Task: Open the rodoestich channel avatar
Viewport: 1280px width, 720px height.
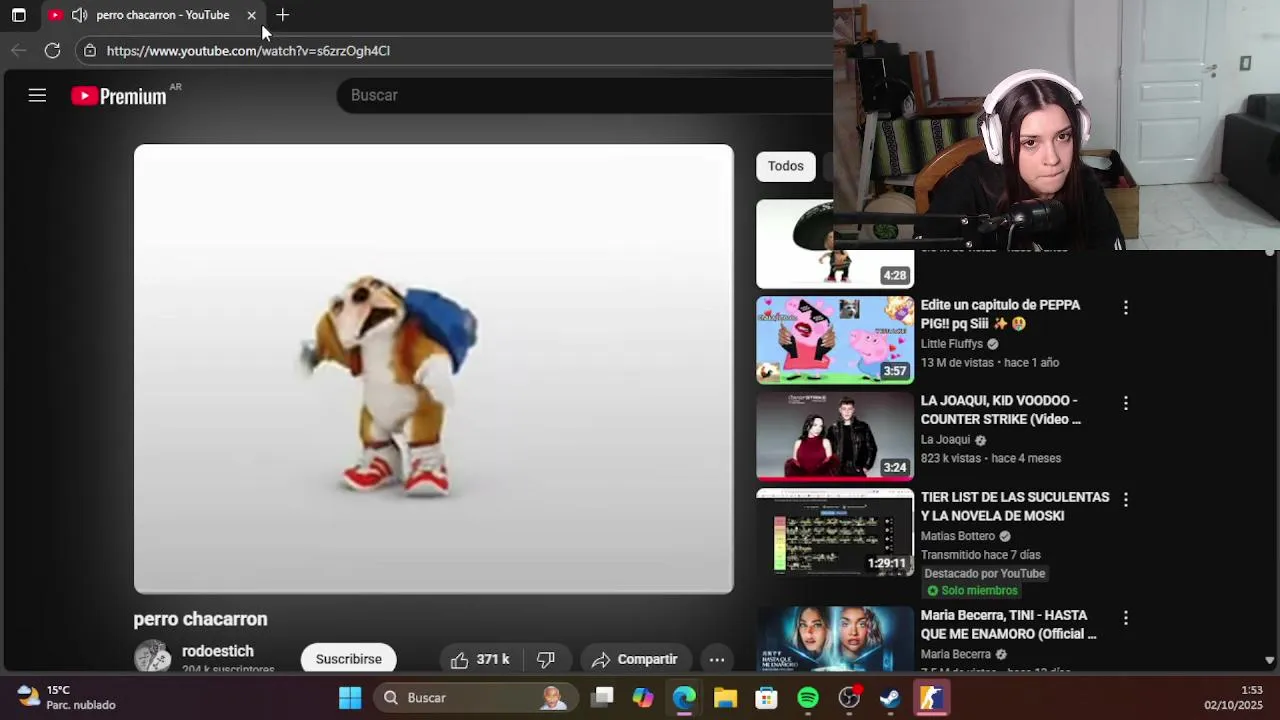Action: tap(153, 657)
